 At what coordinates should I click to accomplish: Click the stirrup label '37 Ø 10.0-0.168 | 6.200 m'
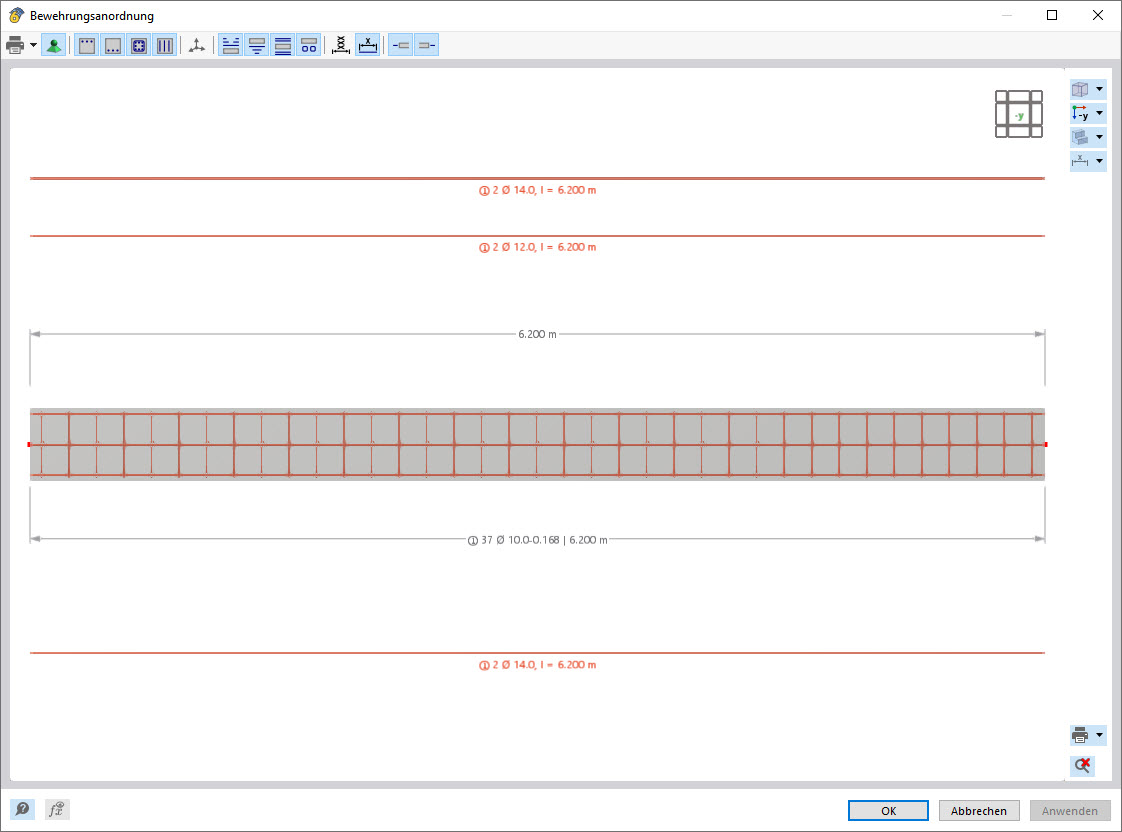(x=537, y=540)
